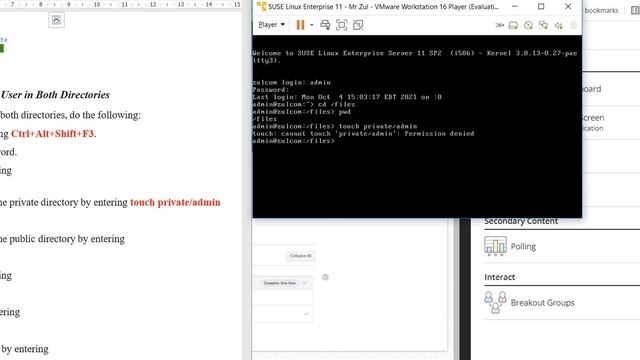Click the document ruler at mark 10
640x360 pixels.
coord(97,4)
